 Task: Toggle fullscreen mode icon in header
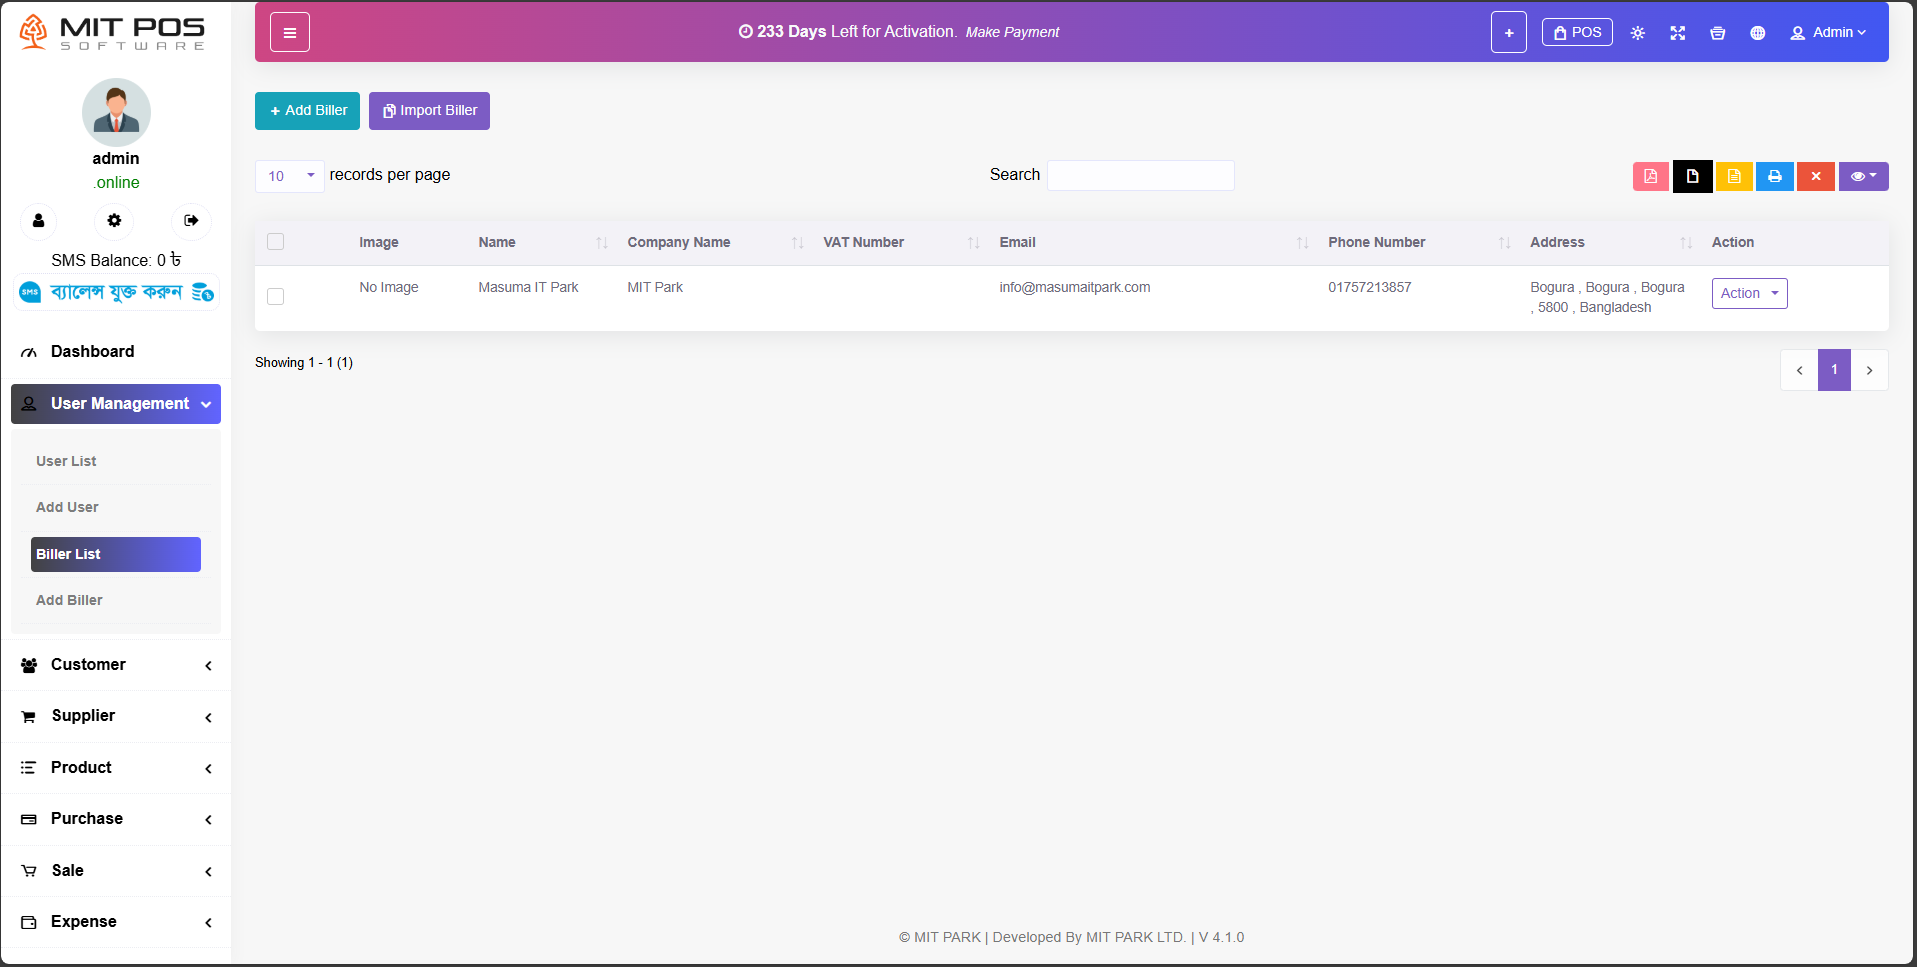tap(1677, 33)
